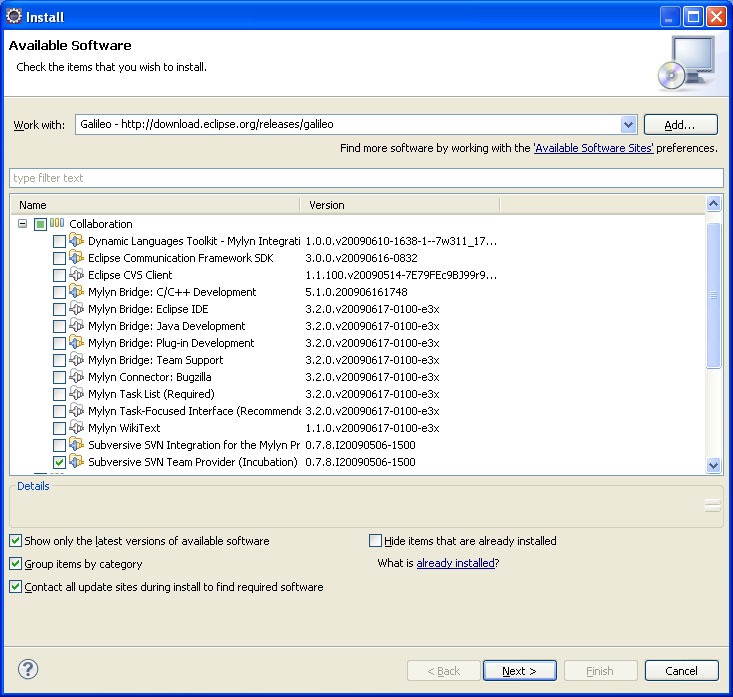
Task: Click the Subversive SVN Integration for Mylyn icon
Action: click(x=76, y=445)
